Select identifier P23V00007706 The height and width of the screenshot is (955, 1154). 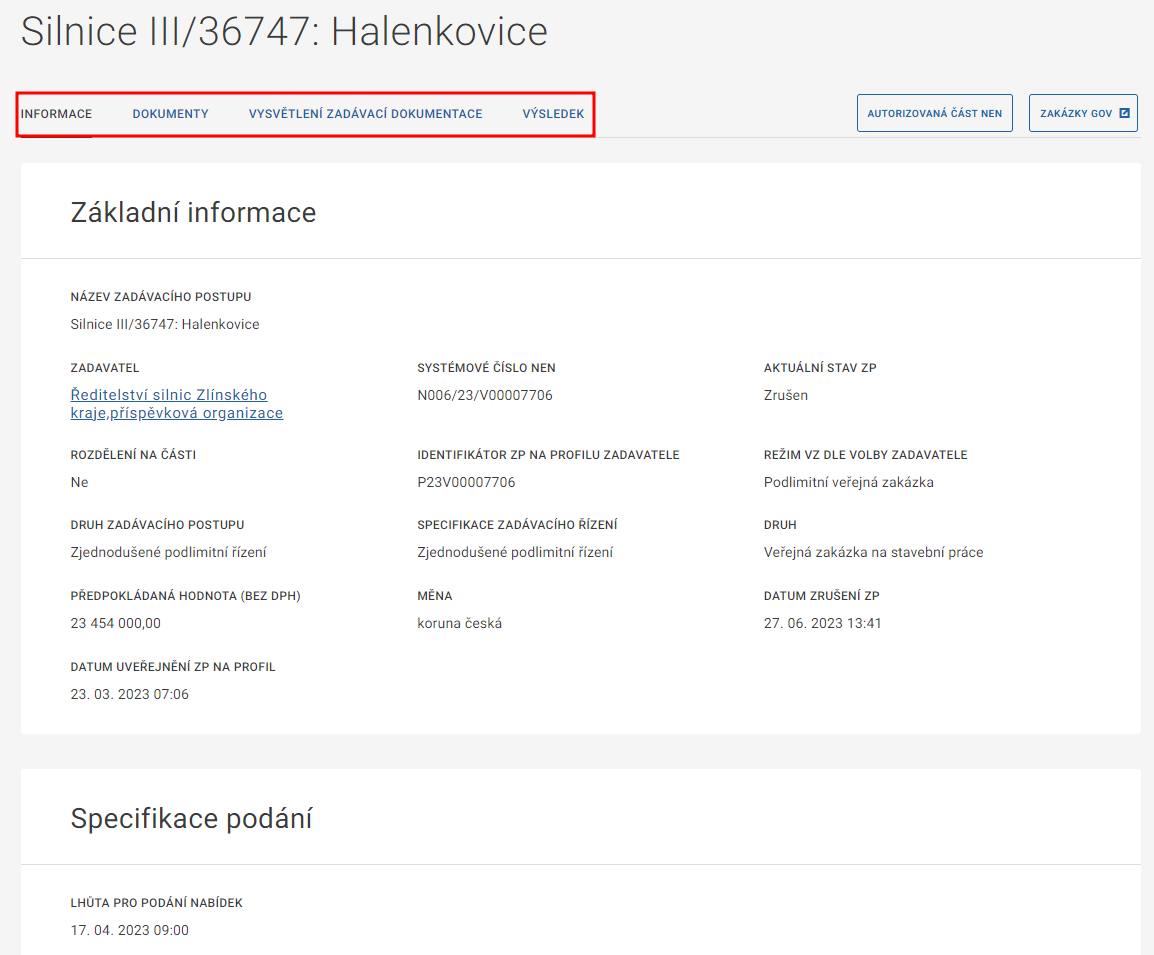[x=466, y=482]
